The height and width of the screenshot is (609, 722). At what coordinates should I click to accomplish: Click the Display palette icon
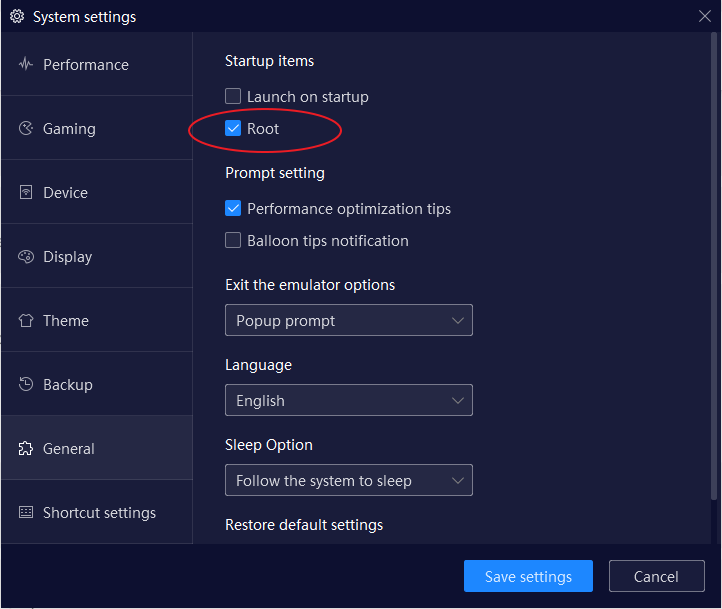pos(26,257)
